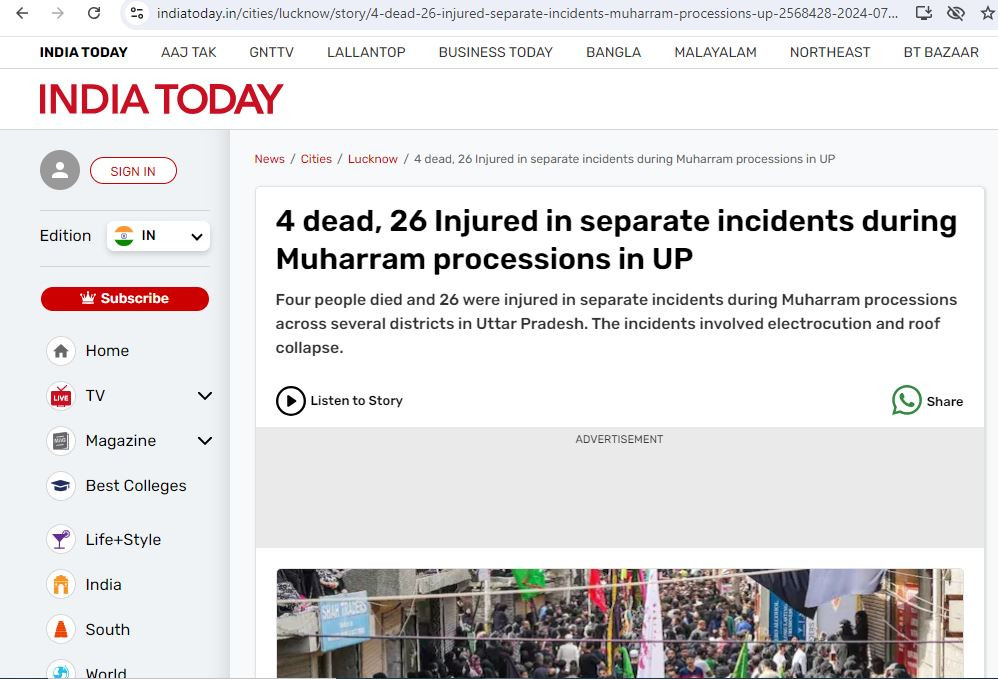The image size is (998, 679).
Task: Click the Share text next to WhatsApp
Action: click(945, 402)
